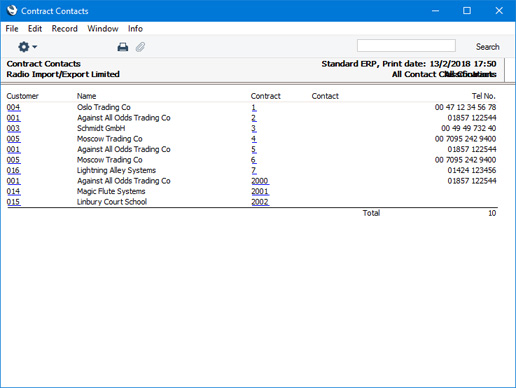Click the 'Contract' column header
516x388 pixels.
266,96
